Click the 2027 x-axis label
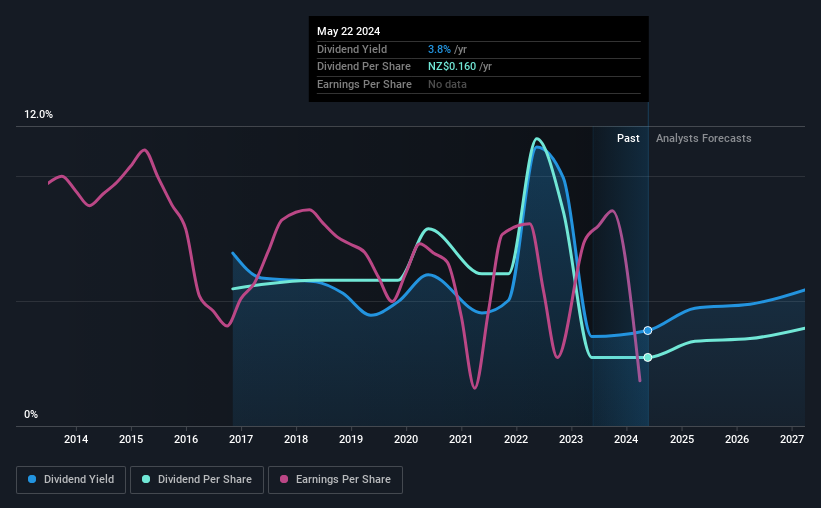 (x=792, y=439)
